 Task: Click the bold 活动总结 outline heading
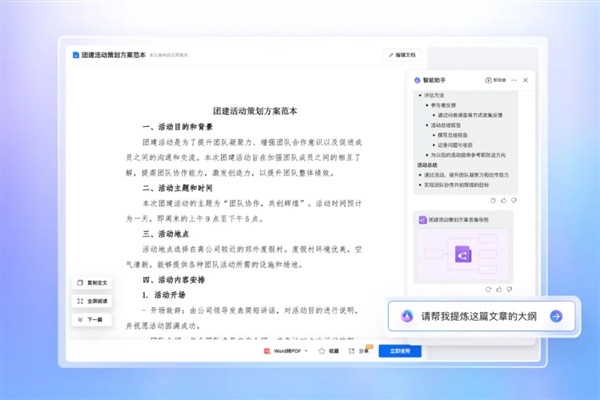tap(427, 165)
